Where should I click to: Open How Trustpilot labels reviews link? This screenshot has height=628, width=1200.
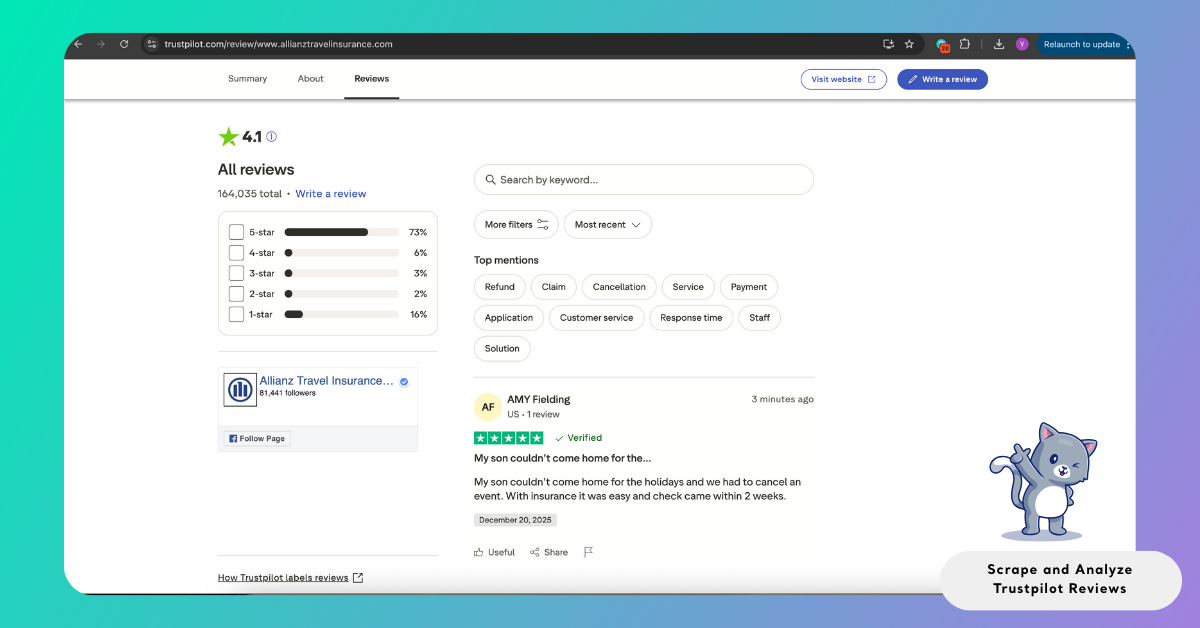coord(283,577)
